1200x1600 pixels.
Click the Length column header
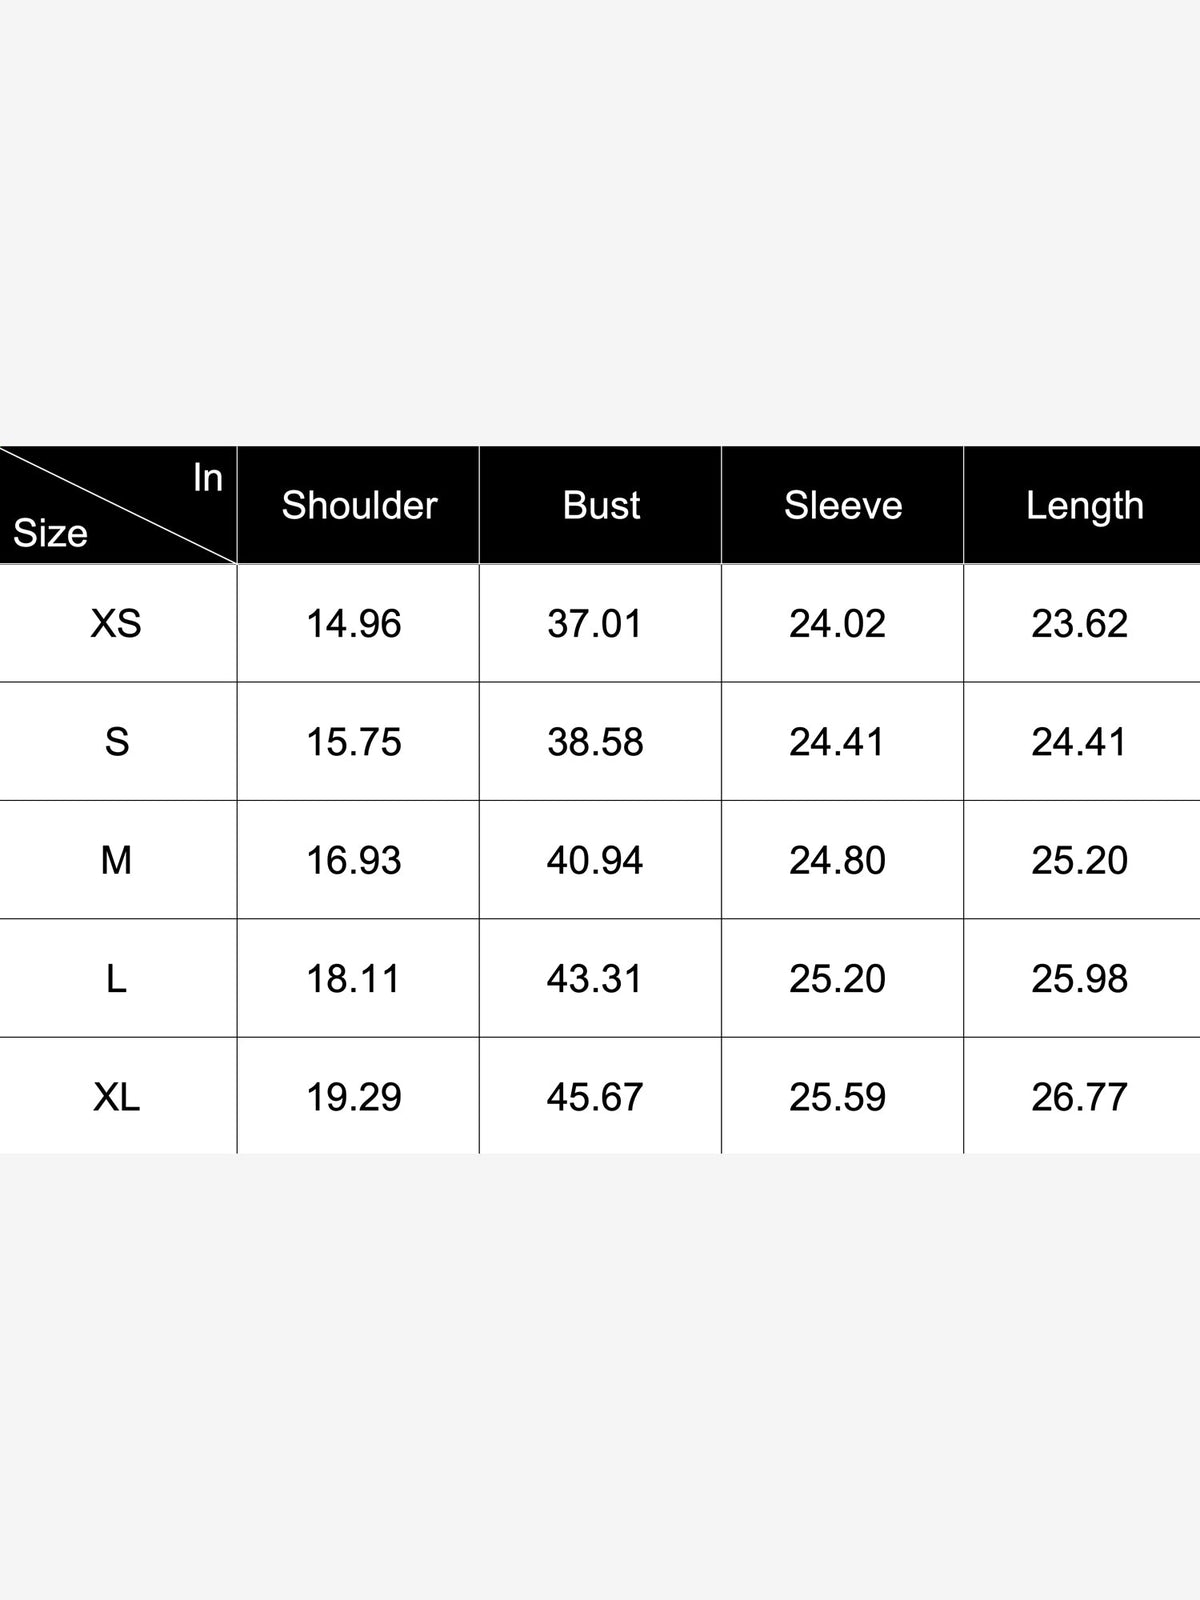[x=1085, y=506]
